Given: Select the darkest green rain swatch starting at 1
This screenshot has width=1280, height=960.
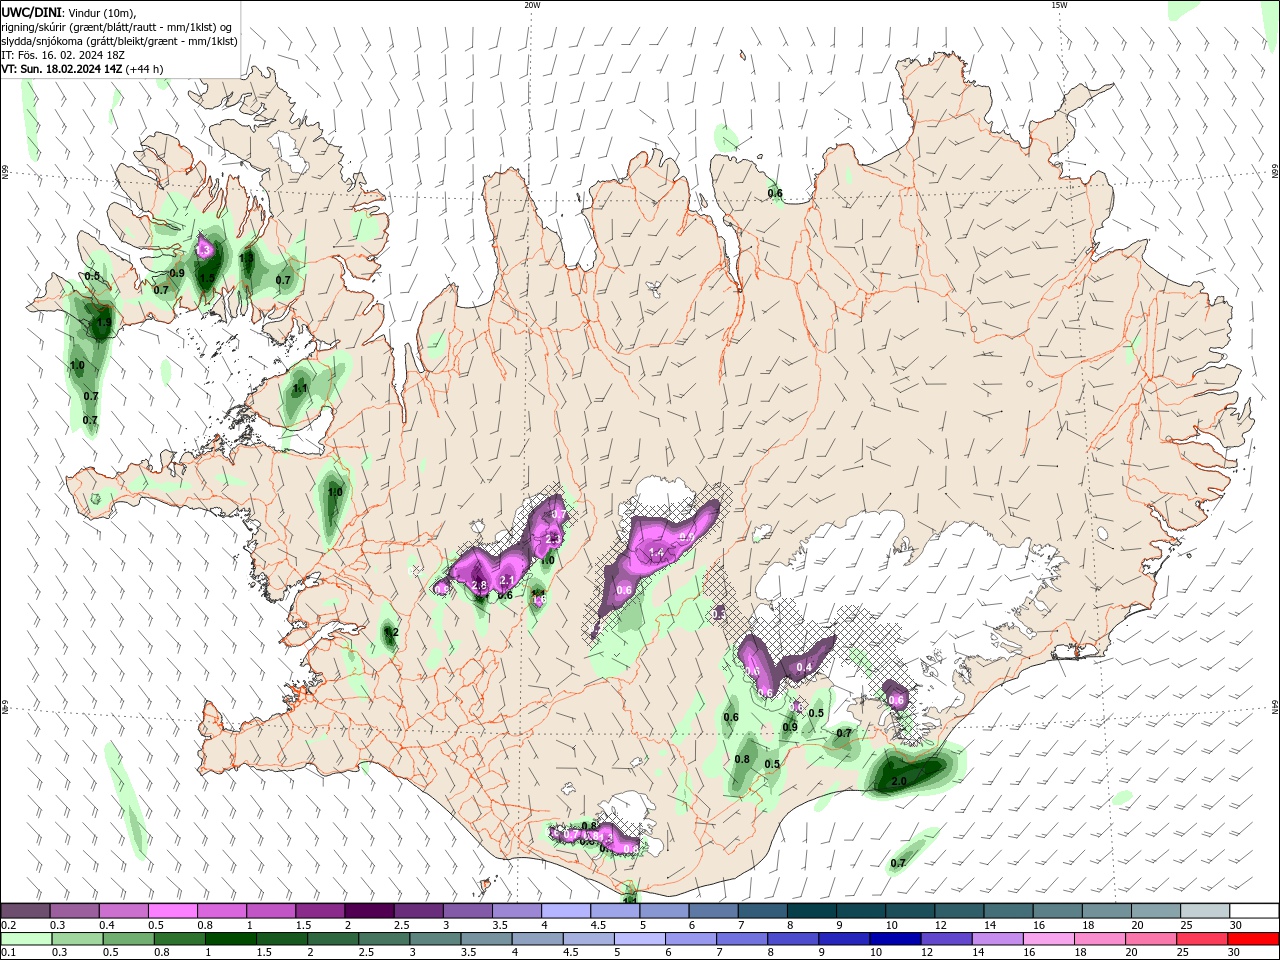Looking at the screenshot, I should coord(230,939).
